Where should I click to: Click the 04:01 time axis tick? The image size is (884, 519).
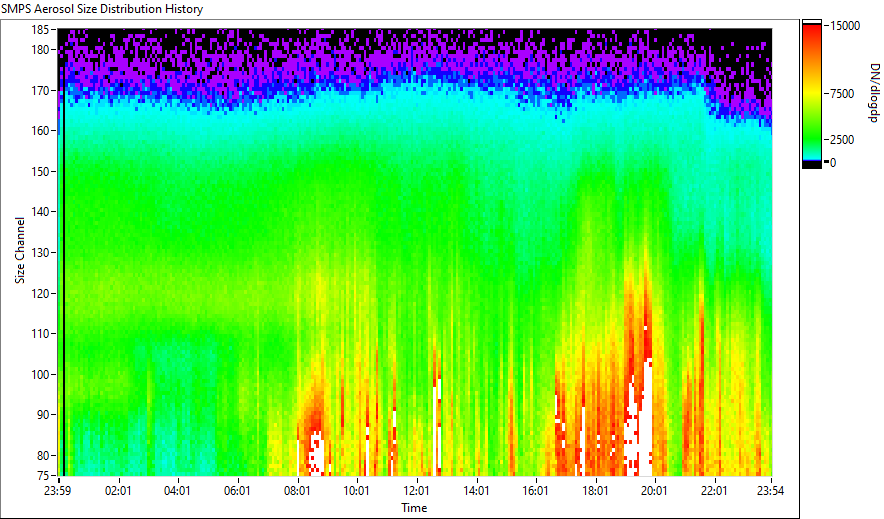[177, 491]
